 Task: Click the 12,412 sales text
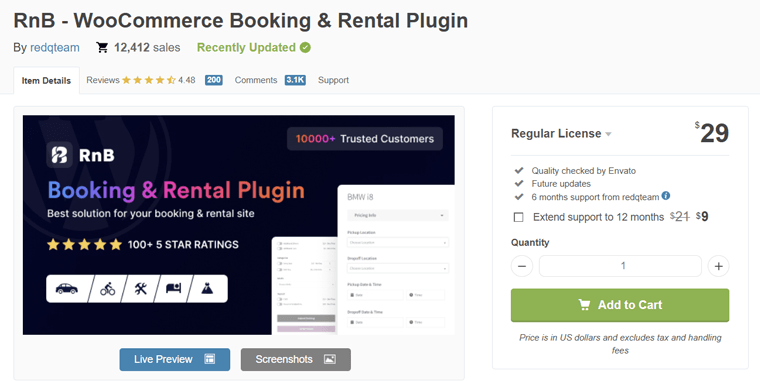tap(147, 48)
